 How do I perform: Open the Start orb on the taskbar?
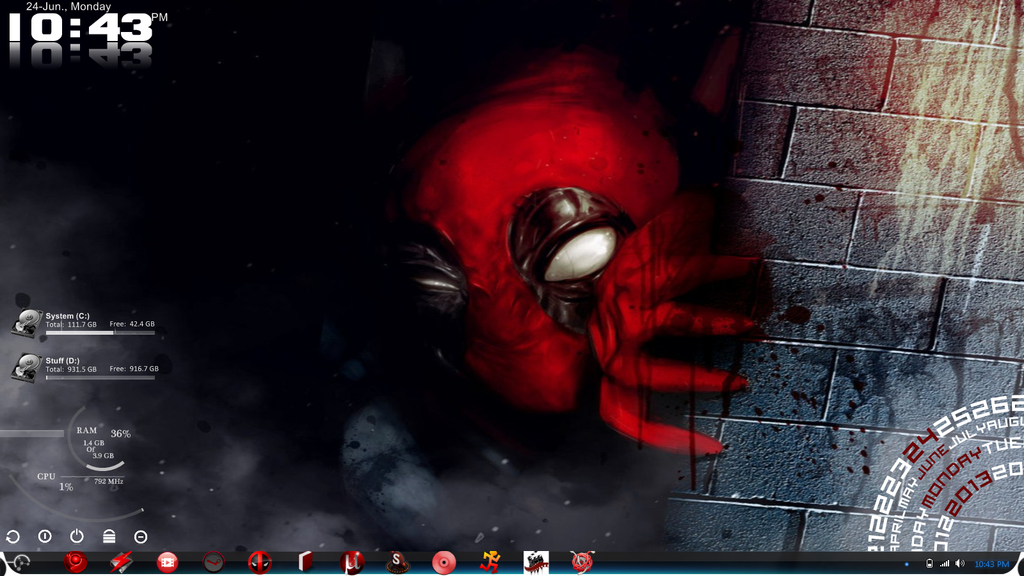(20, 562)
